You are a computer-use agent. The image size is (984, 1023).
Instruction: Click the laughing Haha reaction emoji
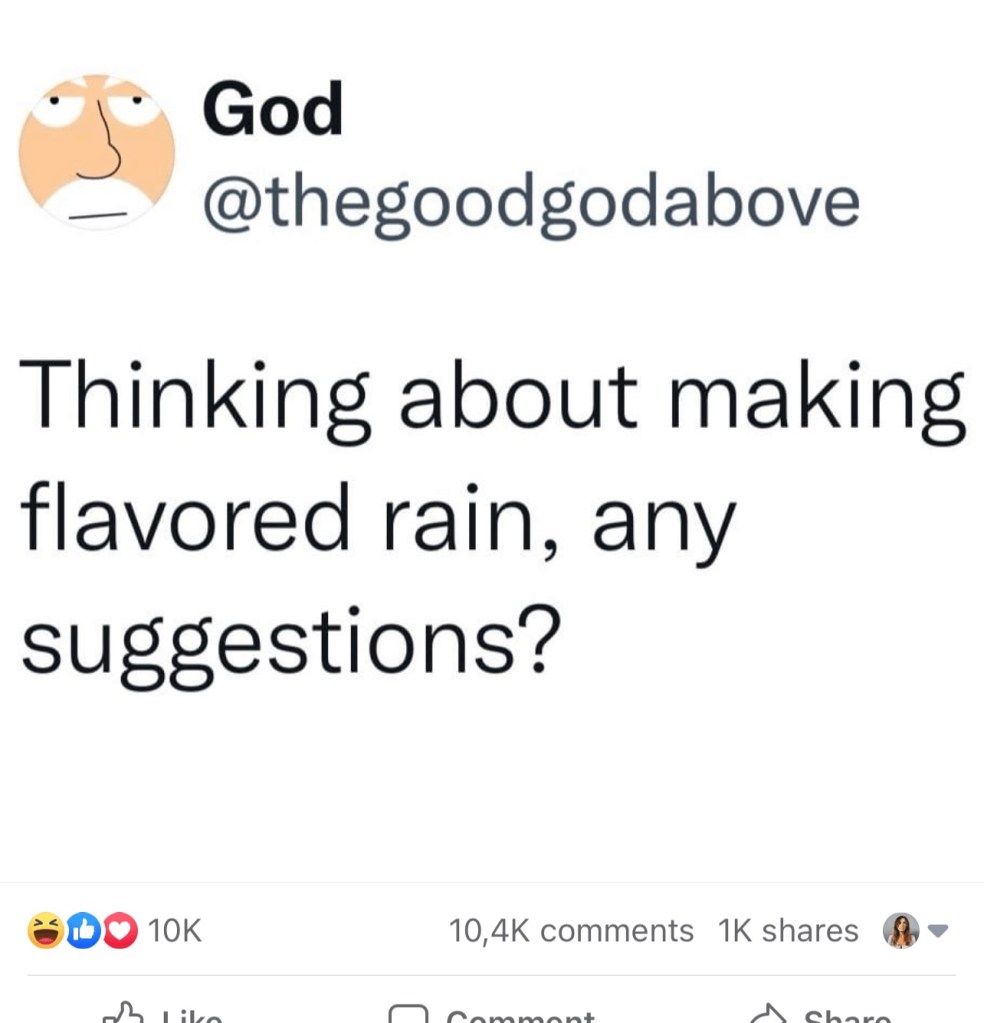(43, 932)
